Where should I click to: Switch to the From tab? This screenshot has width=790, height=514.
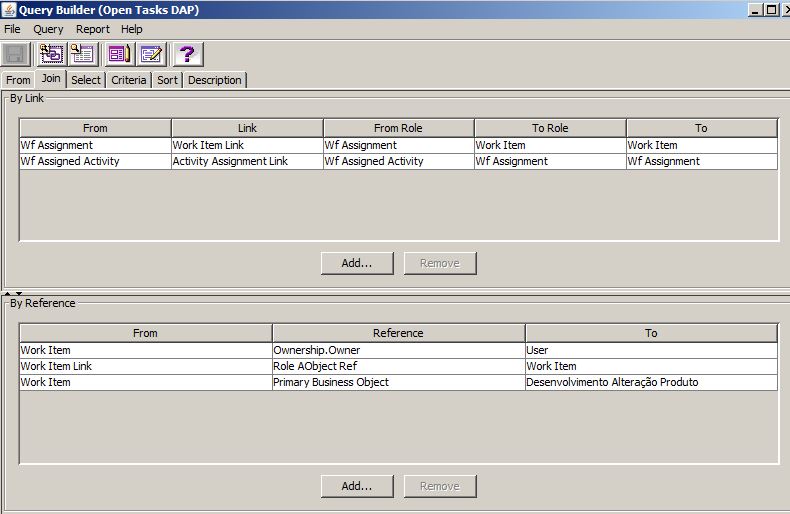pos(18,80)
